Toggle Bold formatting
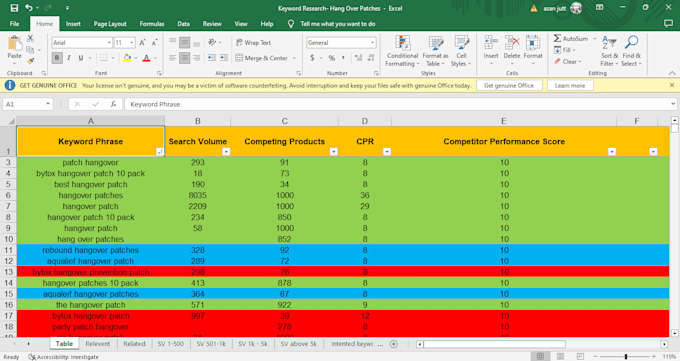Screen dimensions: 680x361 coord(57,58)
